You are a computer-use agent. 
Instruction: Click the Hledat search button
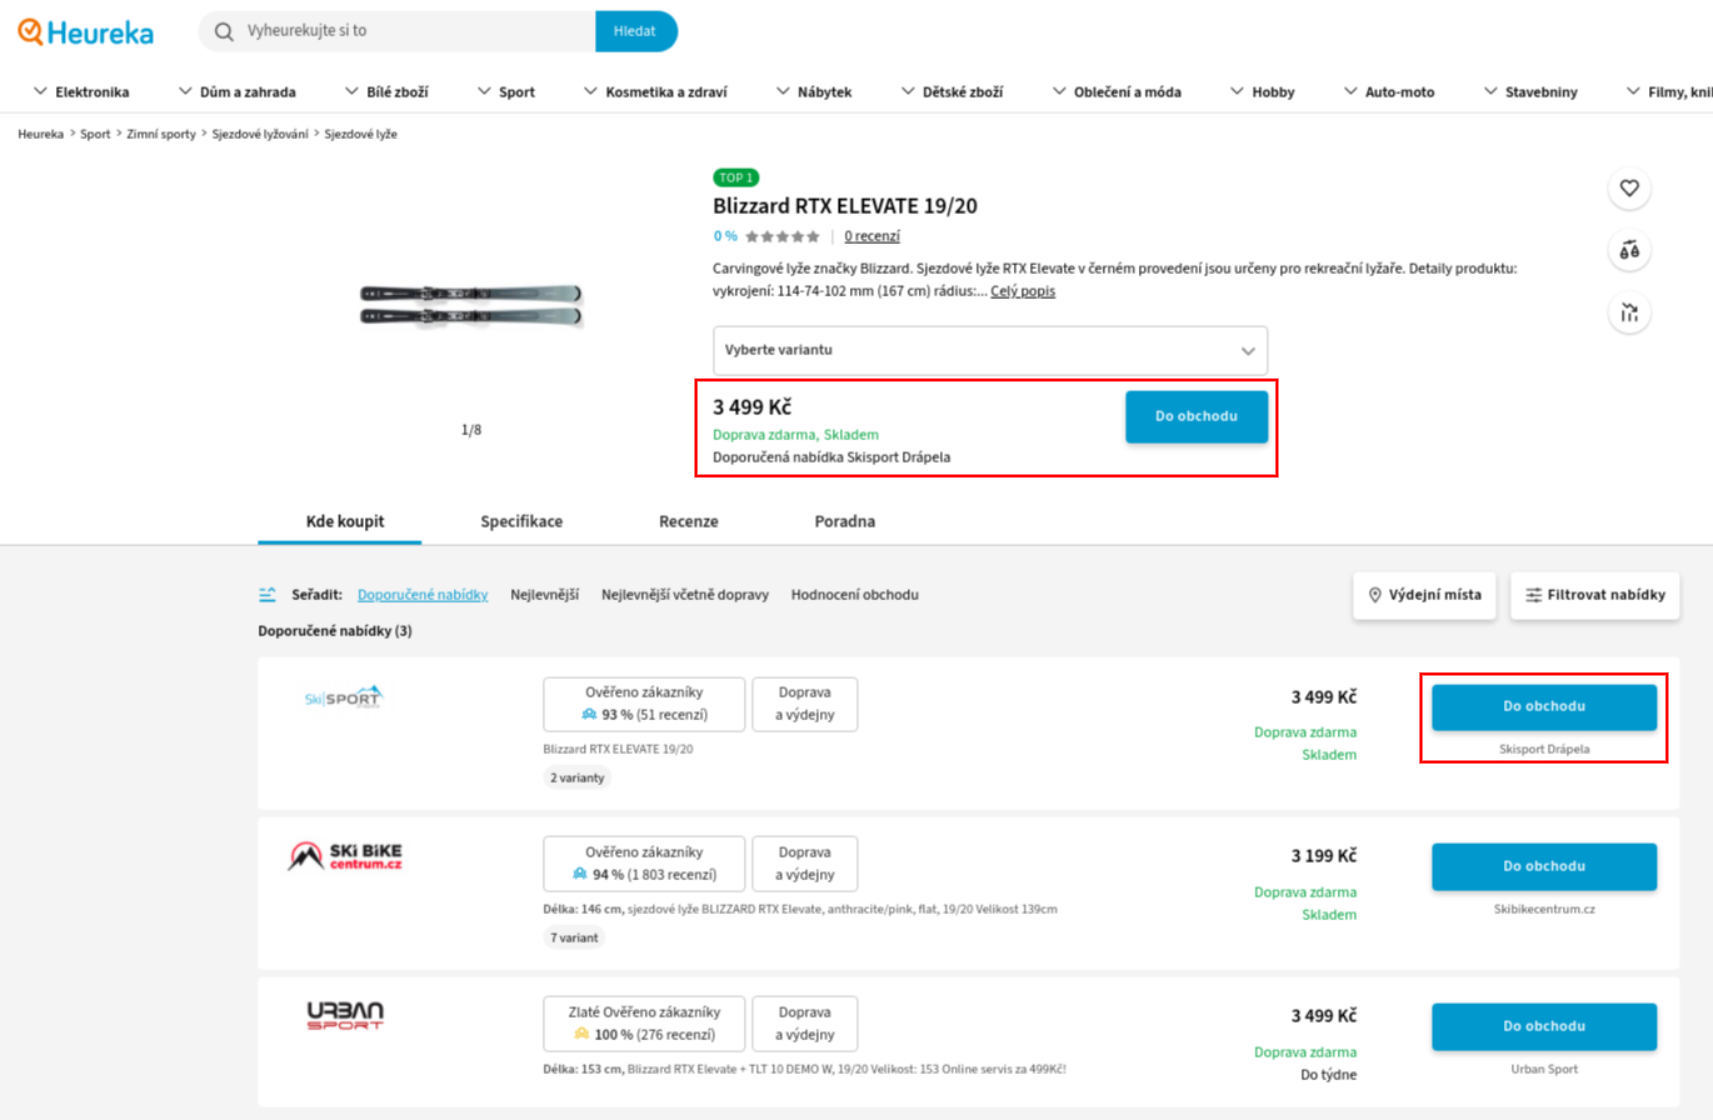pyautogui.click(x=635, y=31)
